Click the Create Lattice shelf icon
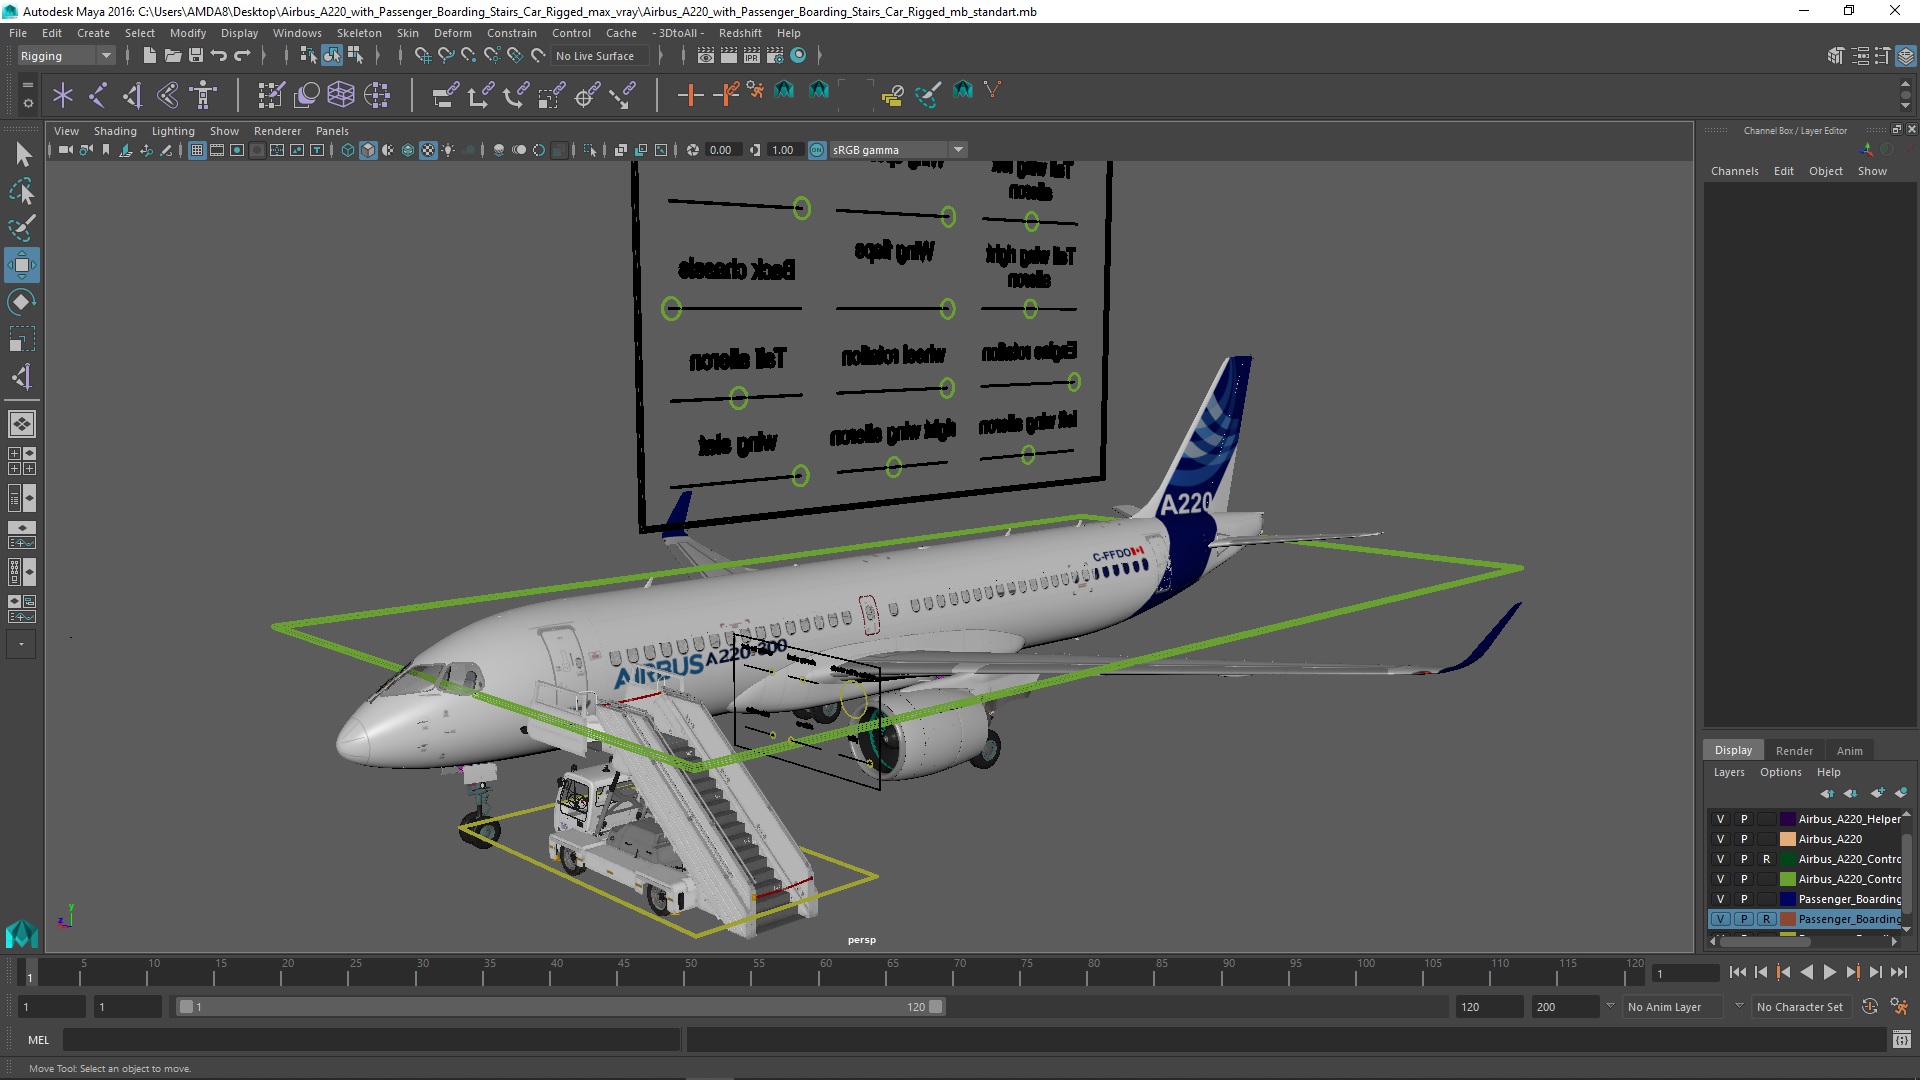This screenshot has width=1920, height=1080. [x=341, y=95]
